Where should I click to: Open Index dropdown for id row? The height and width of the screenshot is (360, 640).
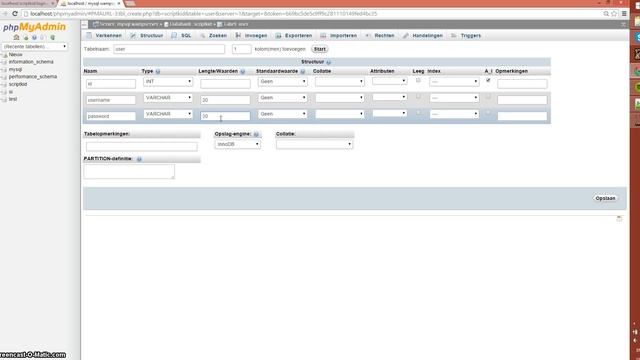pos(454,82)
